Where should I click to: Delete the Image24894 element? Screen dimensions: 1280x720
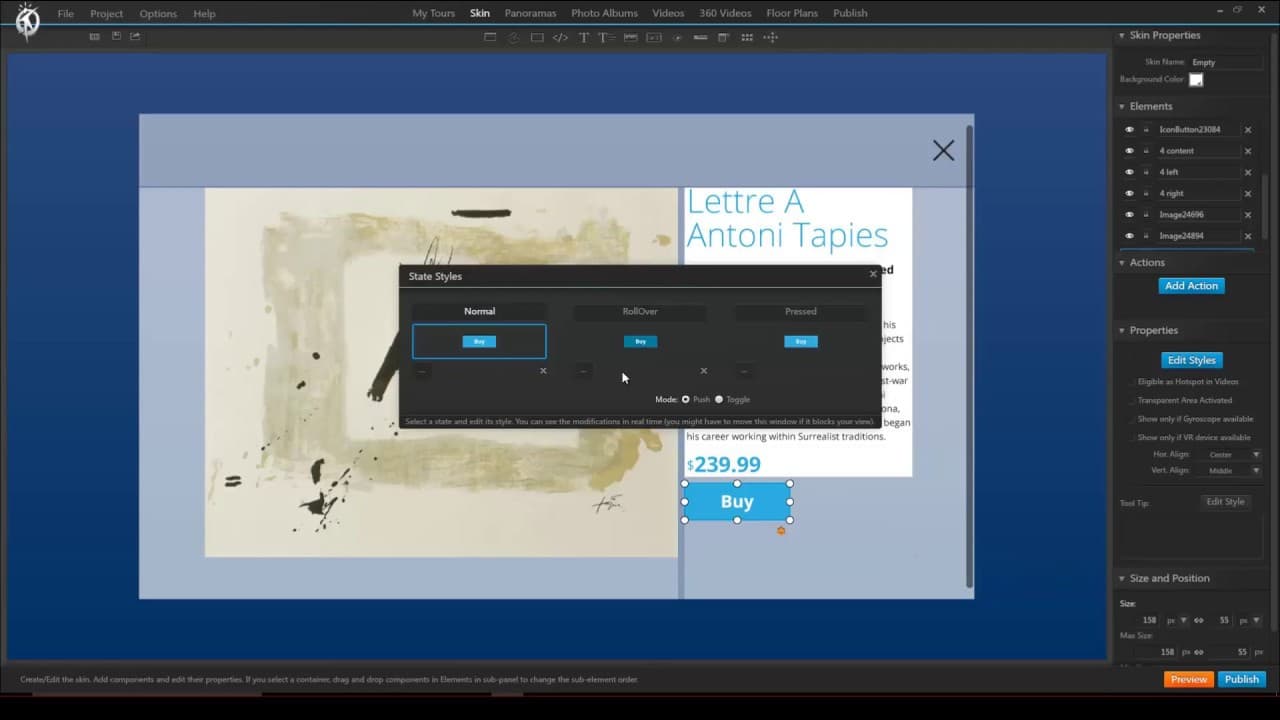click(1248, 236)
